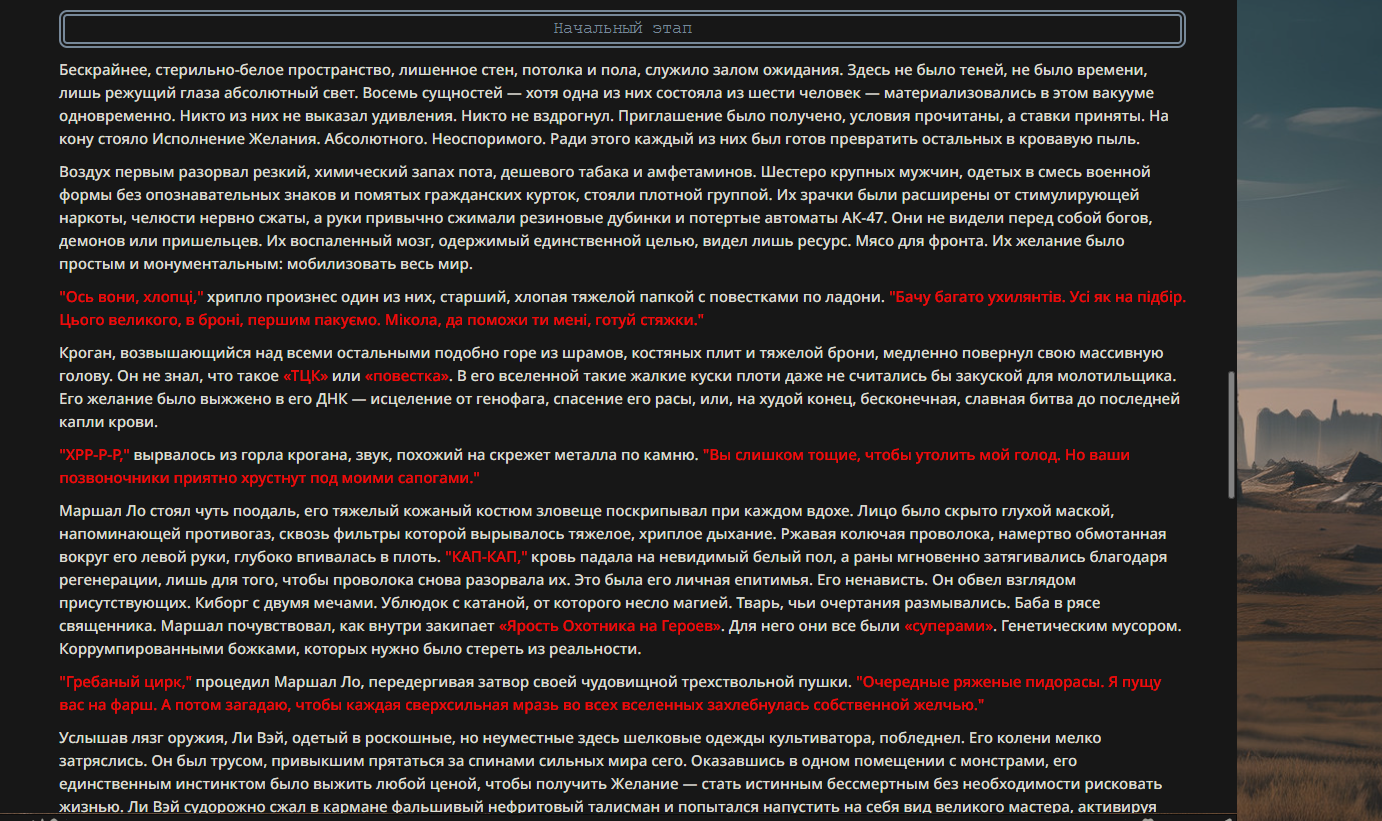Click the red word «суперами»
This screenshot has height=821, width=1382.
(x=951, y=627)
